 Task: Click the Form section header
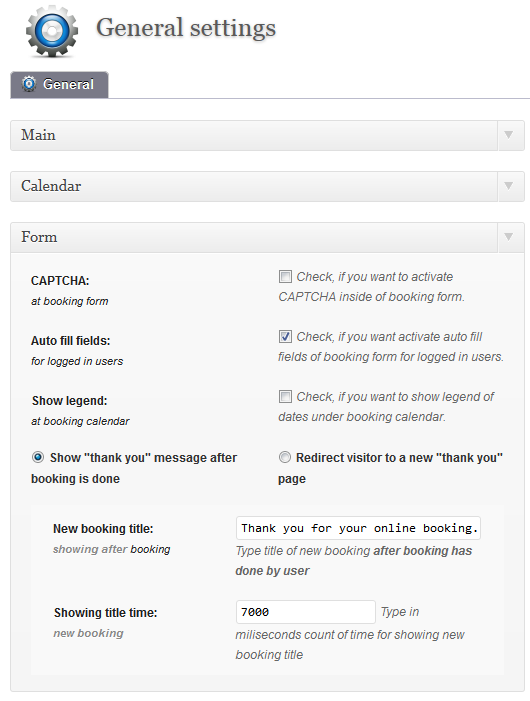coord(254,237)
